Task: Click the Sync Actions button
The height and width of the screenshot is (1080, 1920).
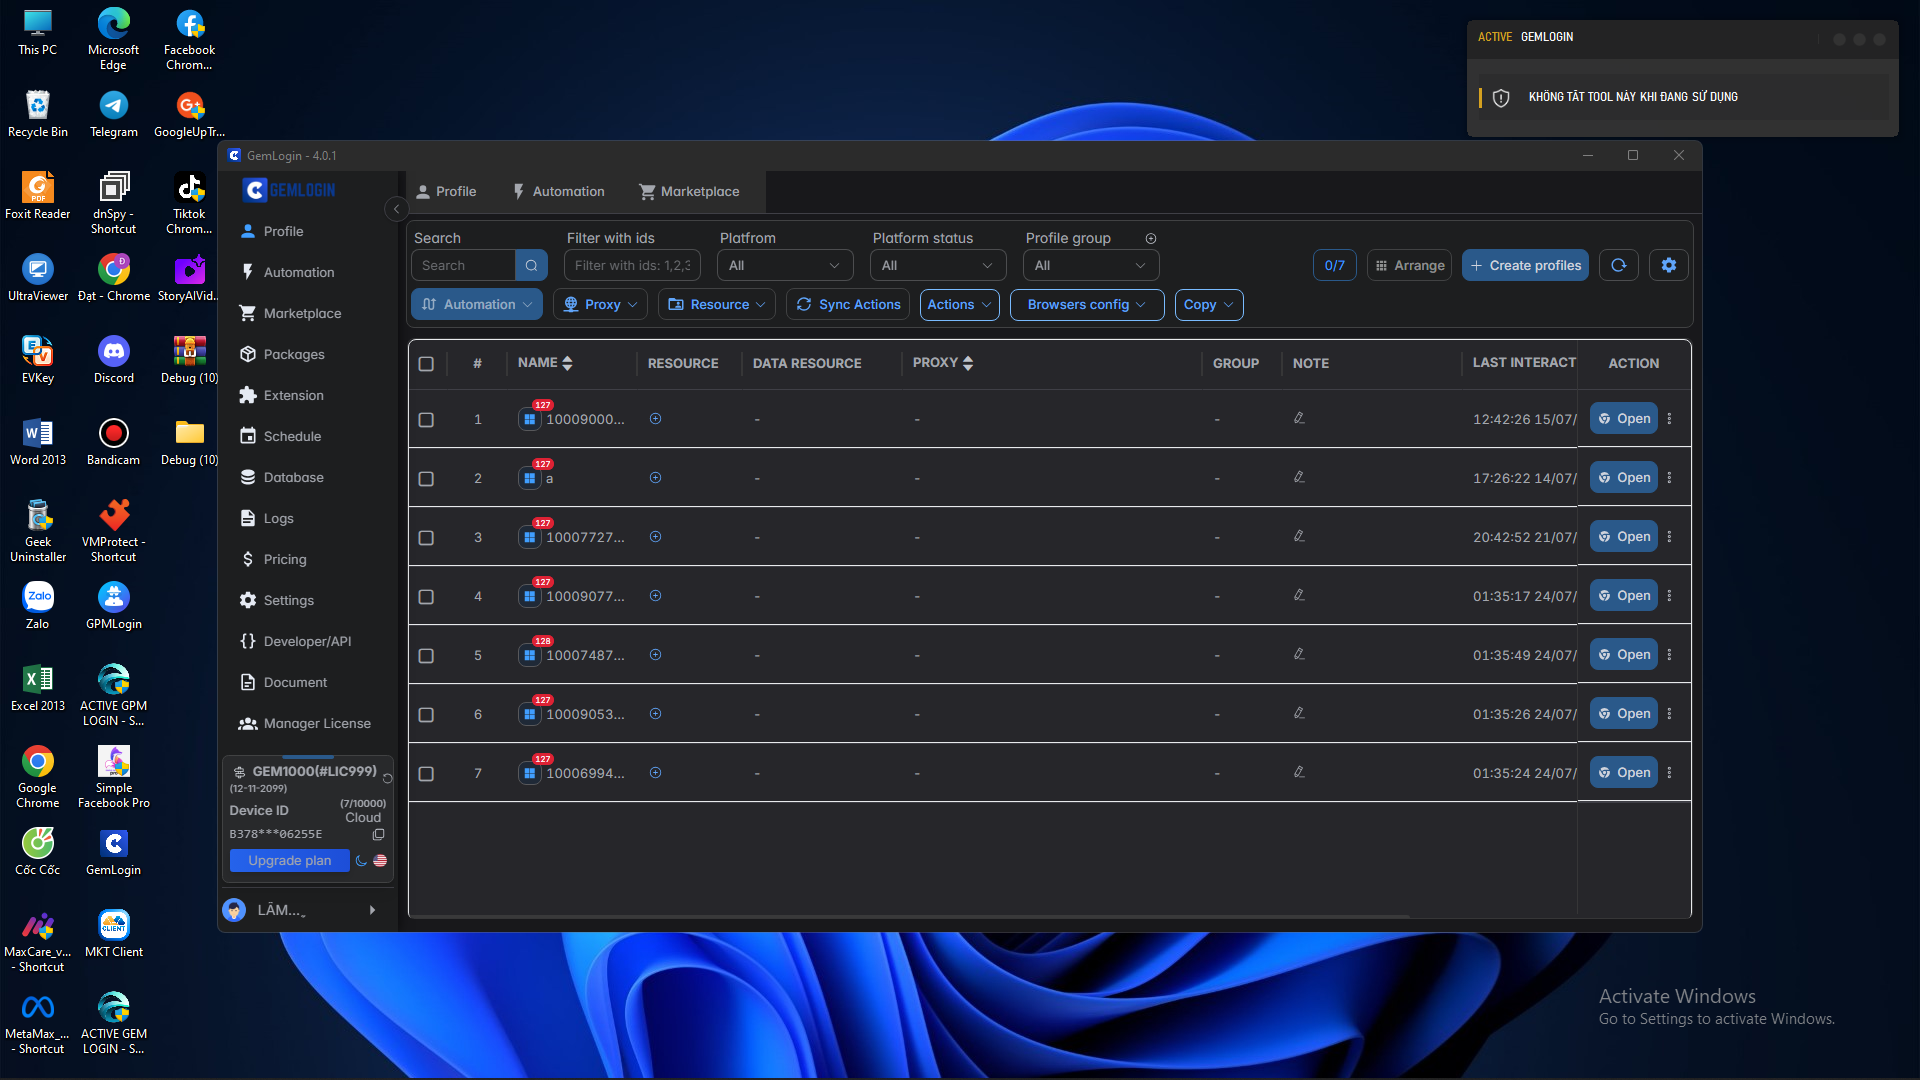Action: click(x=848, y=304)
